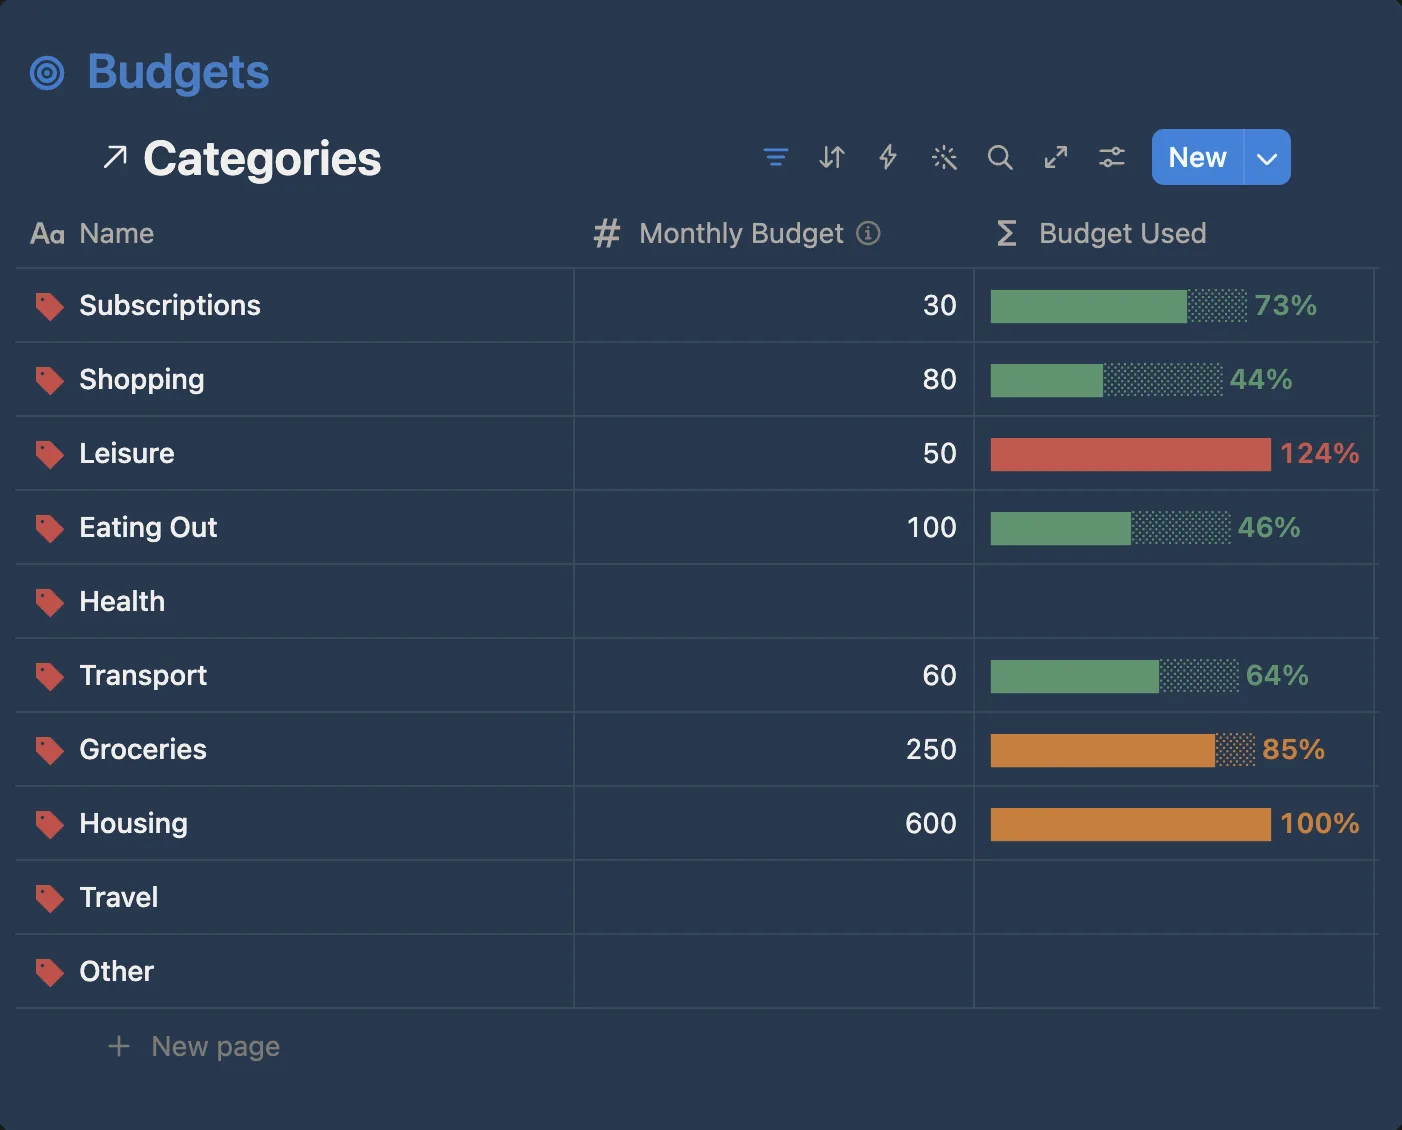The image size is (1402, 1130).
Task: Click the 46% Eating Out progress bar
Action: pos(1111,528)
